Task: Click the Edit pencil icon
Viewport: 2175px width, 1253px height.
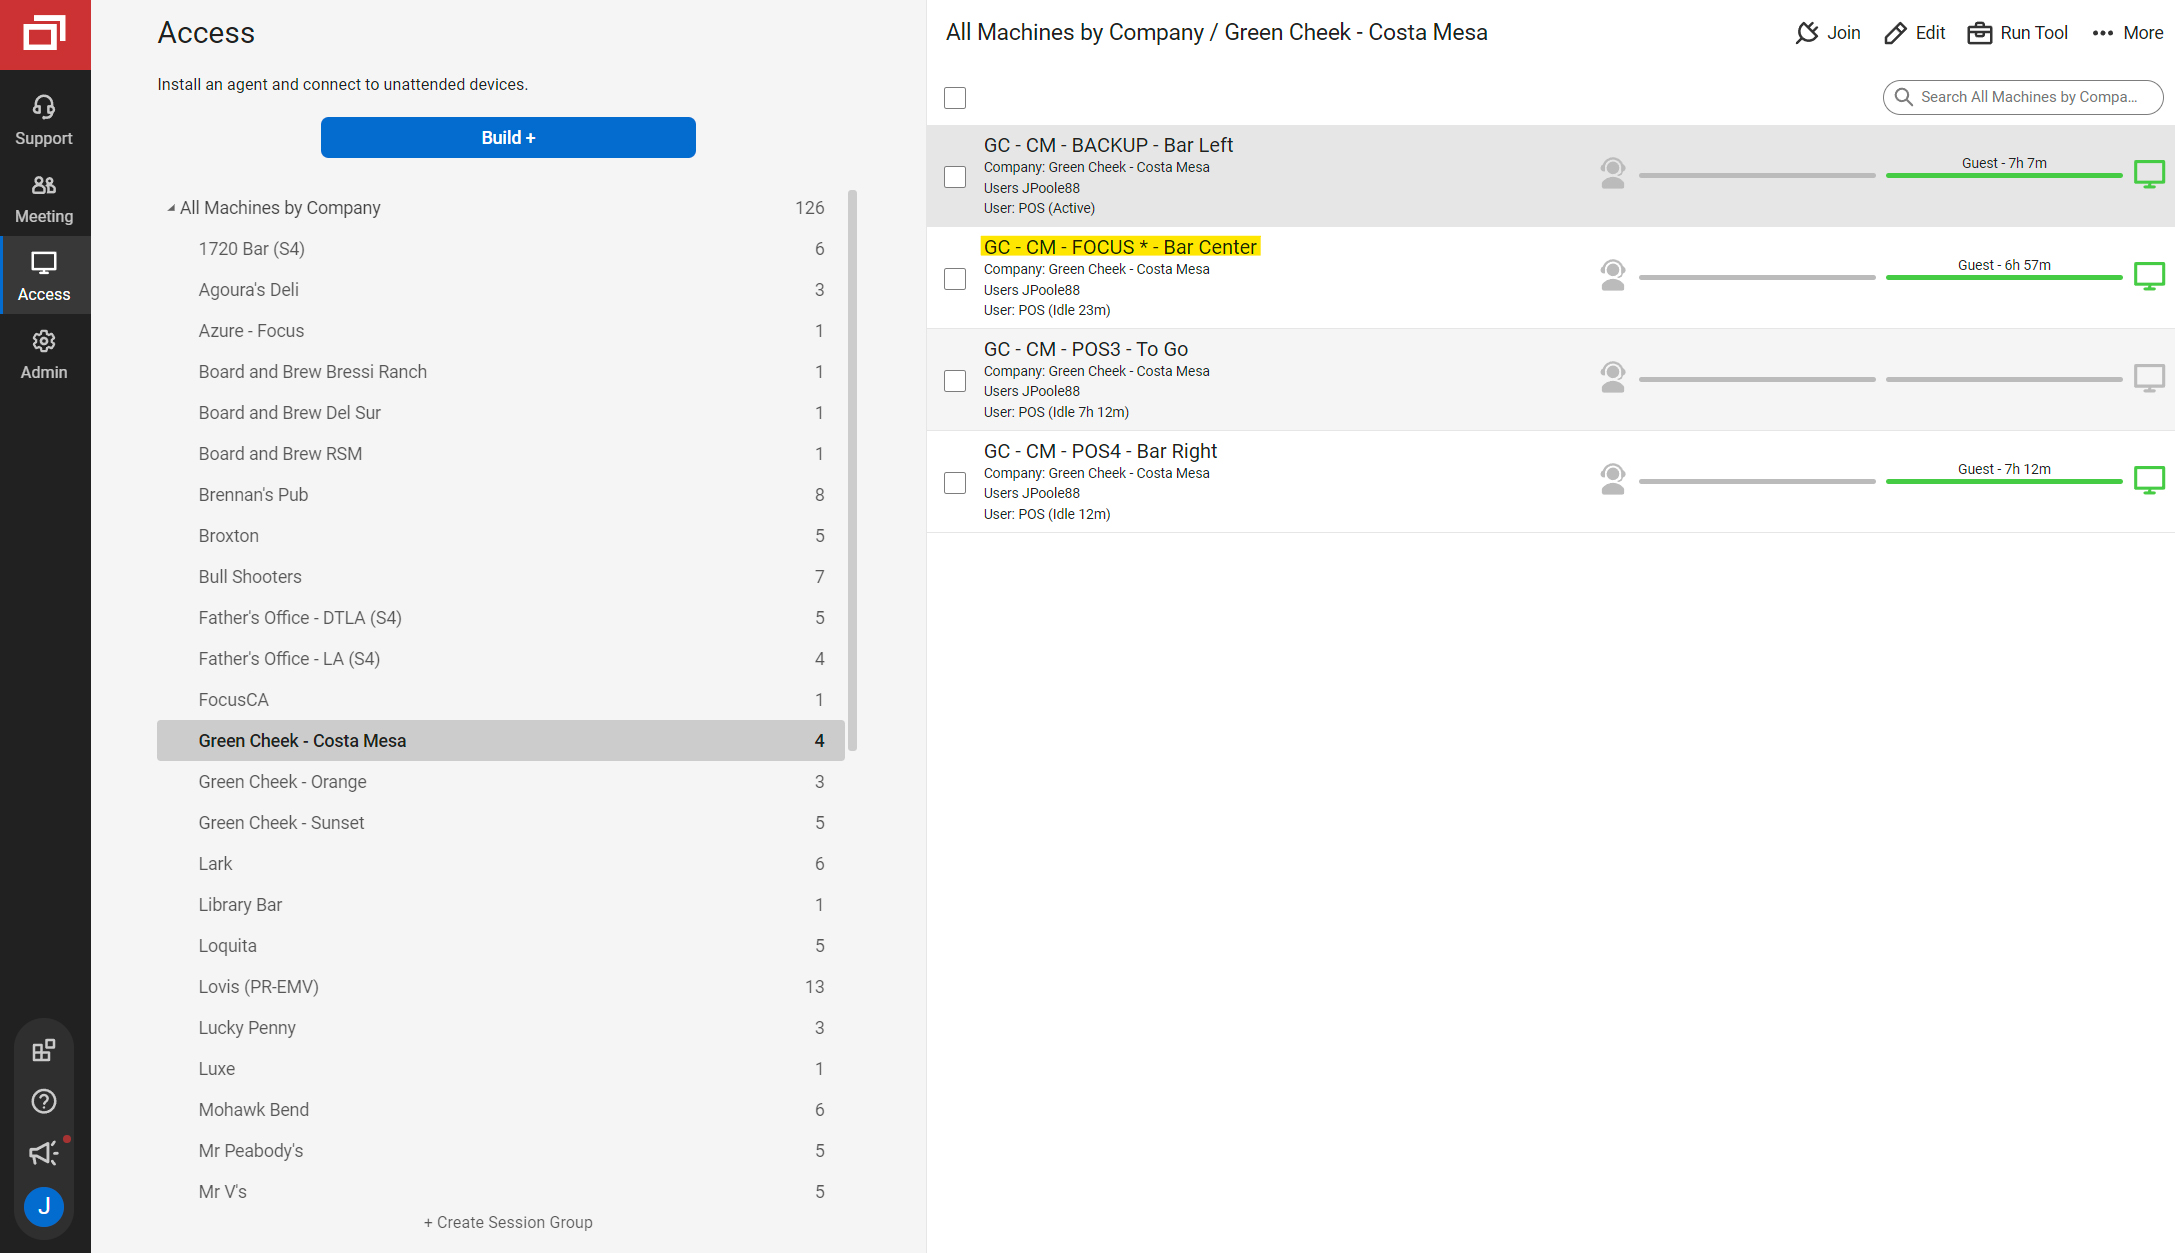Action: point(1895,33)
